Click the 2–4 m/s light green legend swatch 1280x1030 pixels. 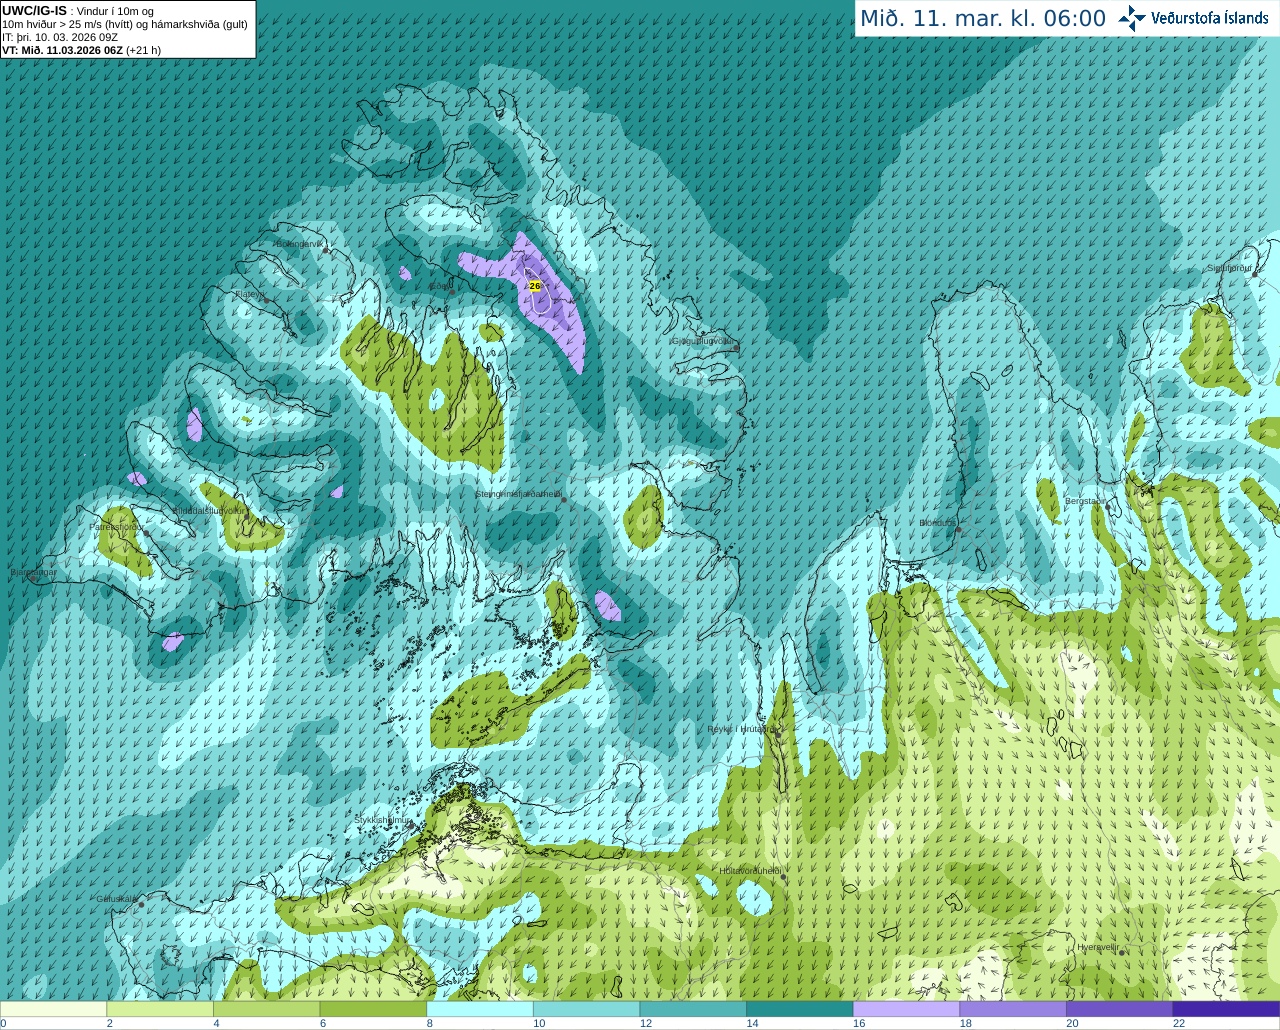pyautogui.click(x=160, y=1009)
